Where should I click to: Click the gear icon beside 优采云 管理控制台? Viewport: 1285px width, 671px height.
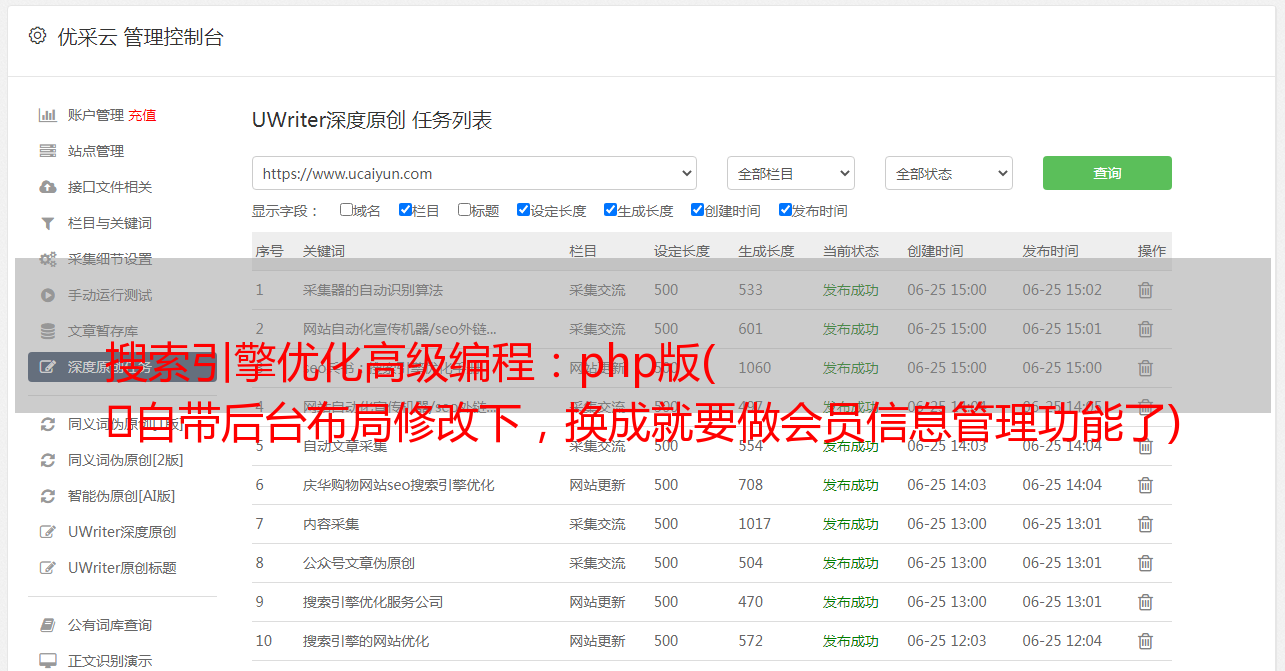[37, 36]
